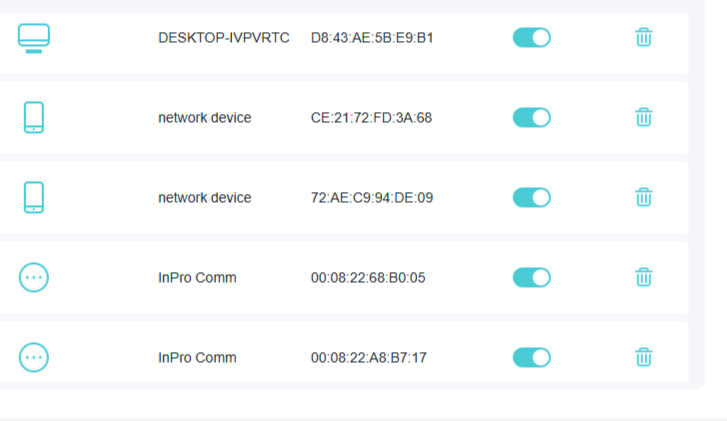Screen dimensions: 727x421
Task: Toggle off network device CE:21:72:FD:3A:68
Action: pos(532,117)
